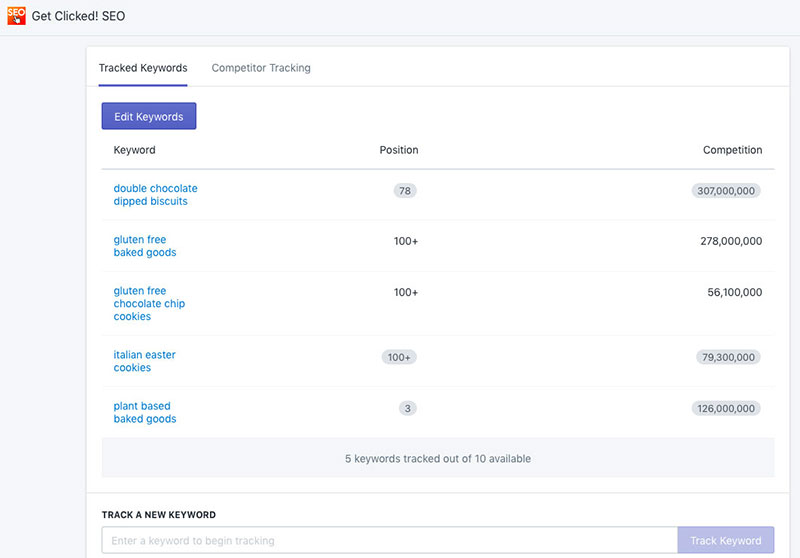Open the italian easter cookies keyword
This screenshot has height=558, width=800.
coord(144,361)
